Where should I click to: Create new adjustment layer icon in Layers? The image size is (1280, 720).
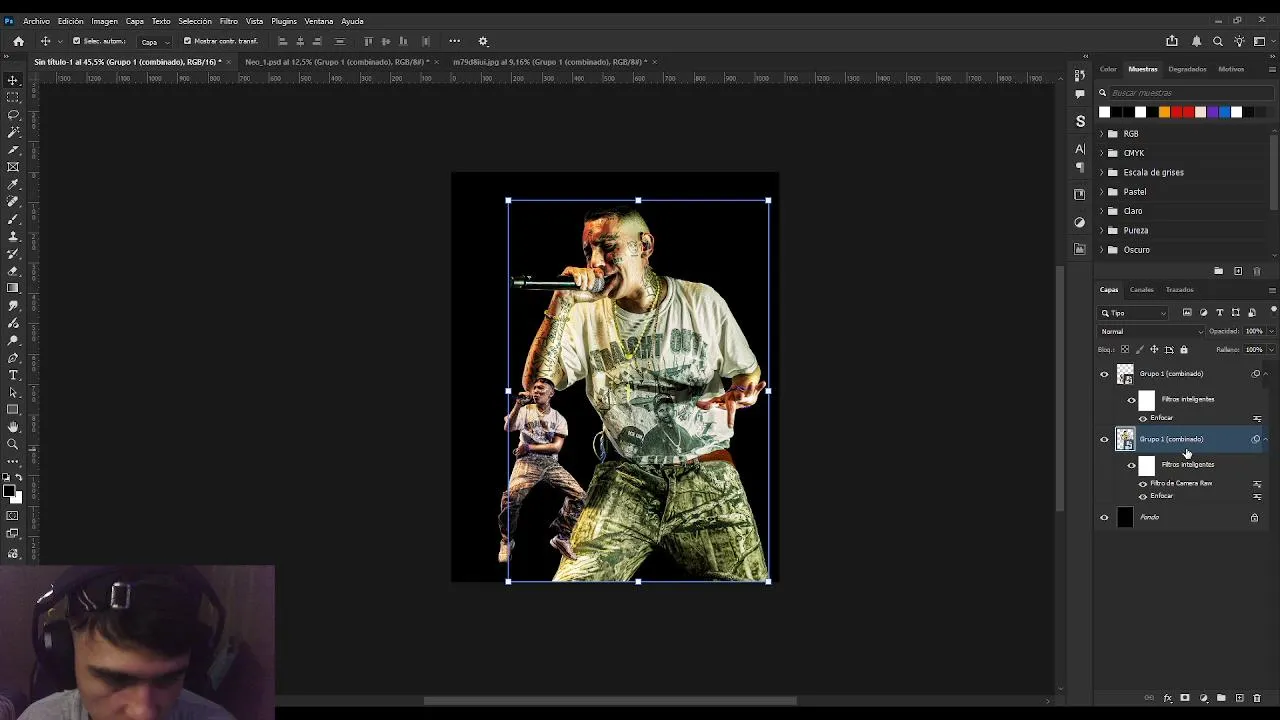pos(1204,698)
